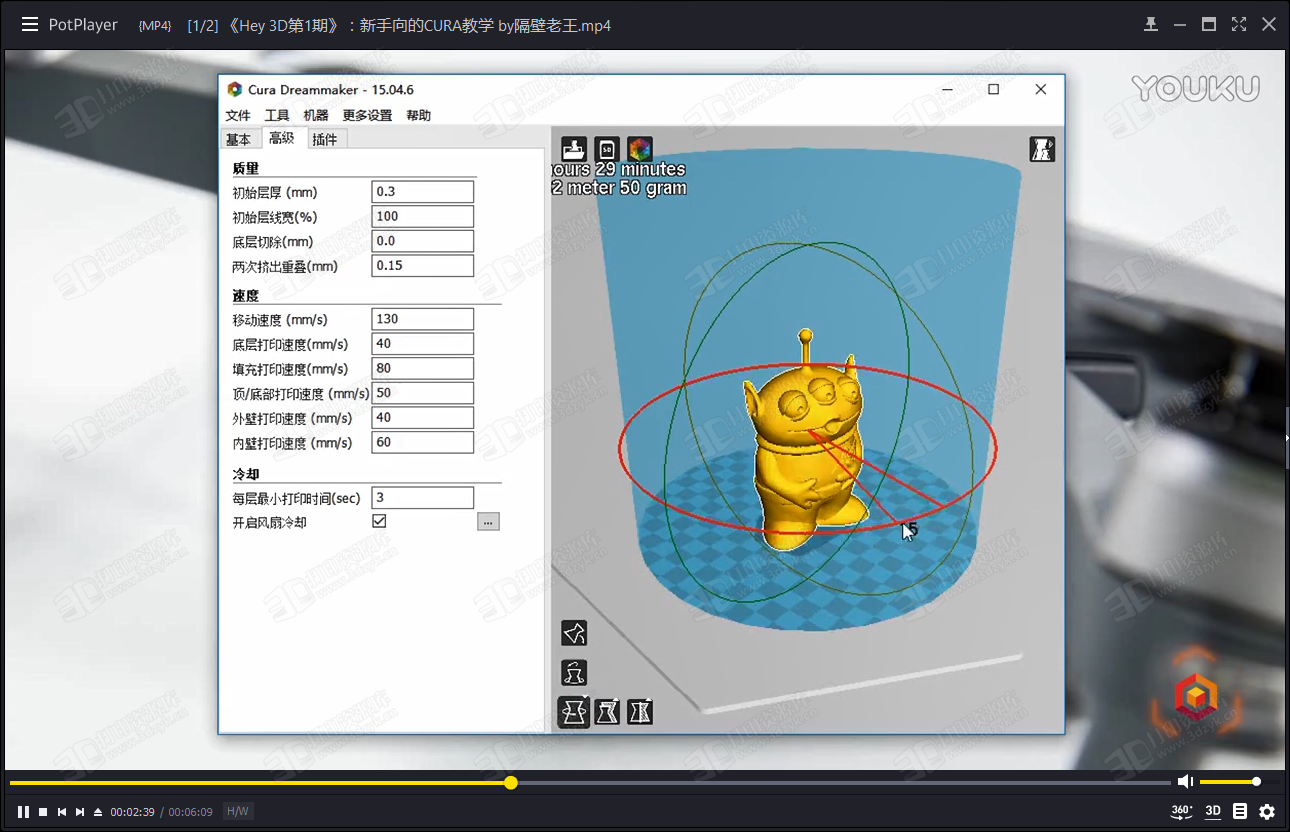1290x832 pixels.
Task: Click the eject/open file icon
Action: pyautogui.click(x=98, y=812)
